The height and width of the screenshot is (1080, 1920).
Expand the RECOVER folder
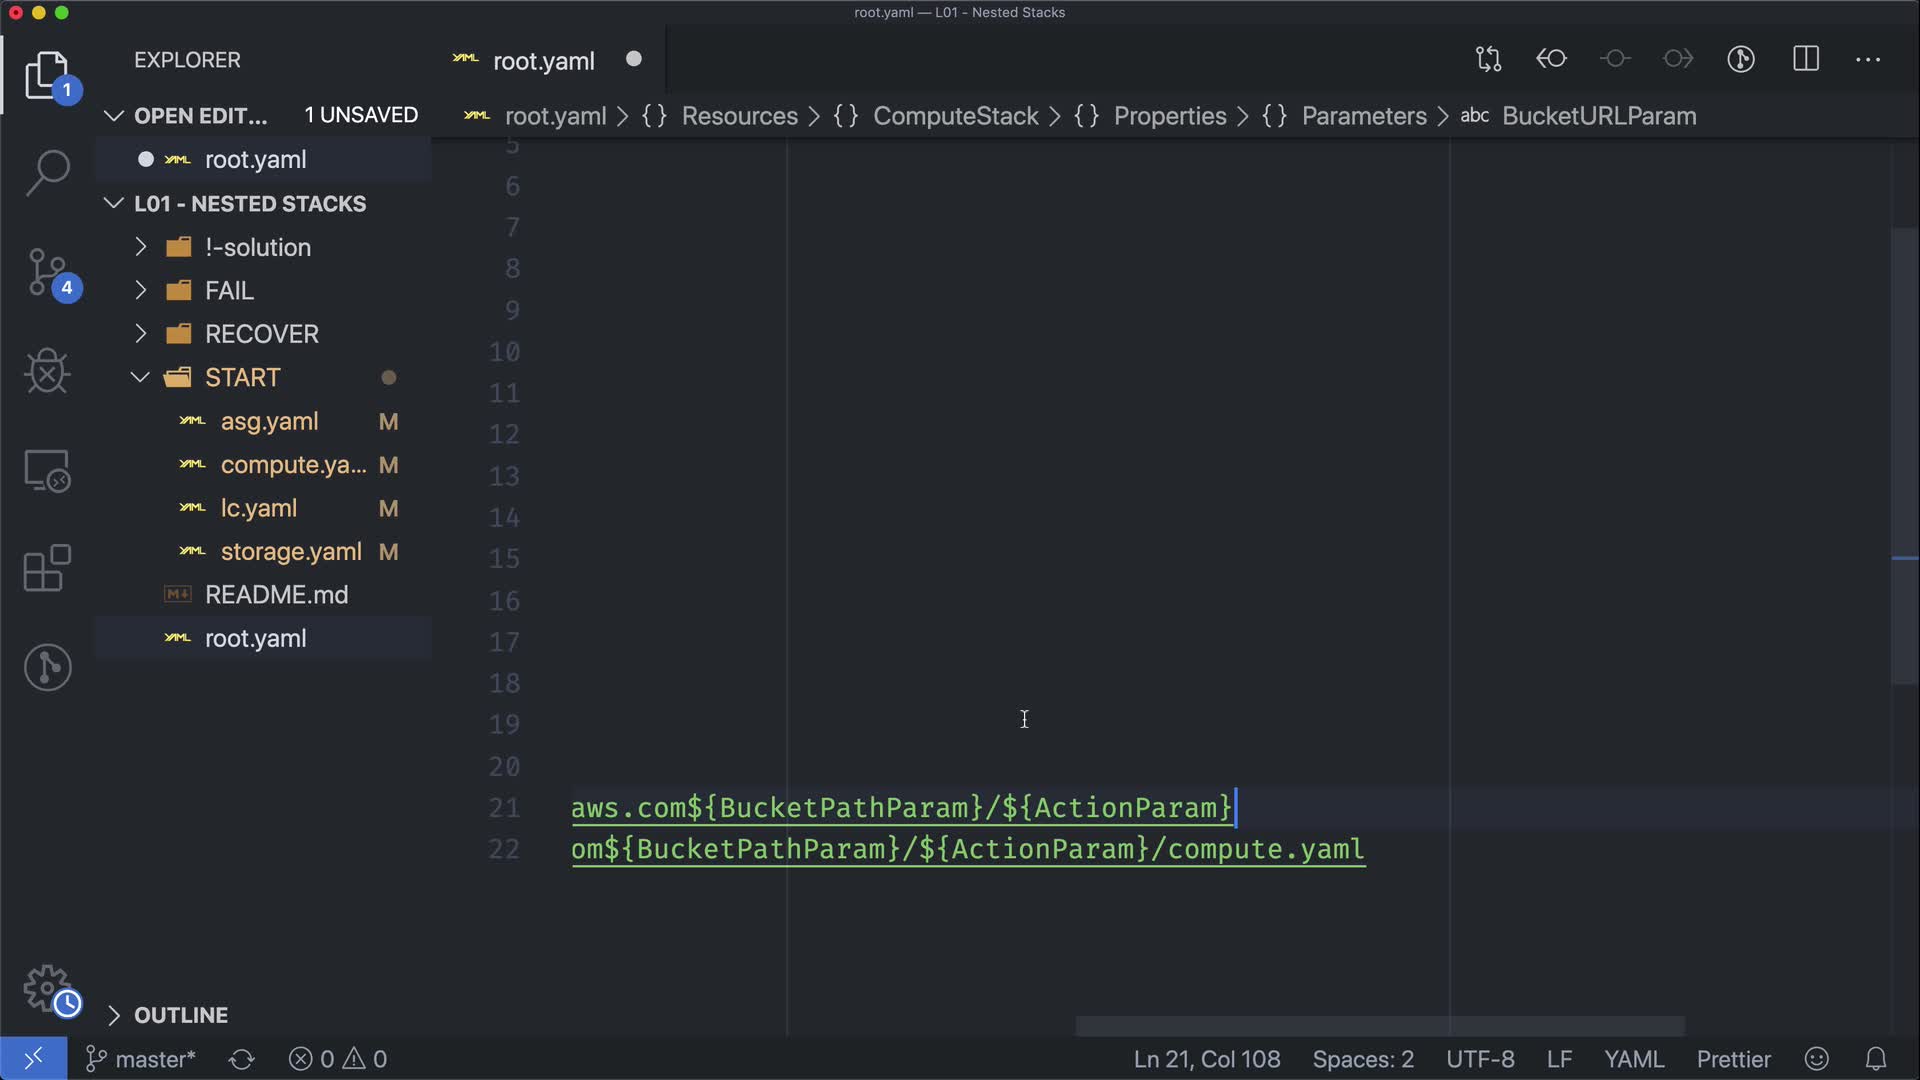point(261,334)
